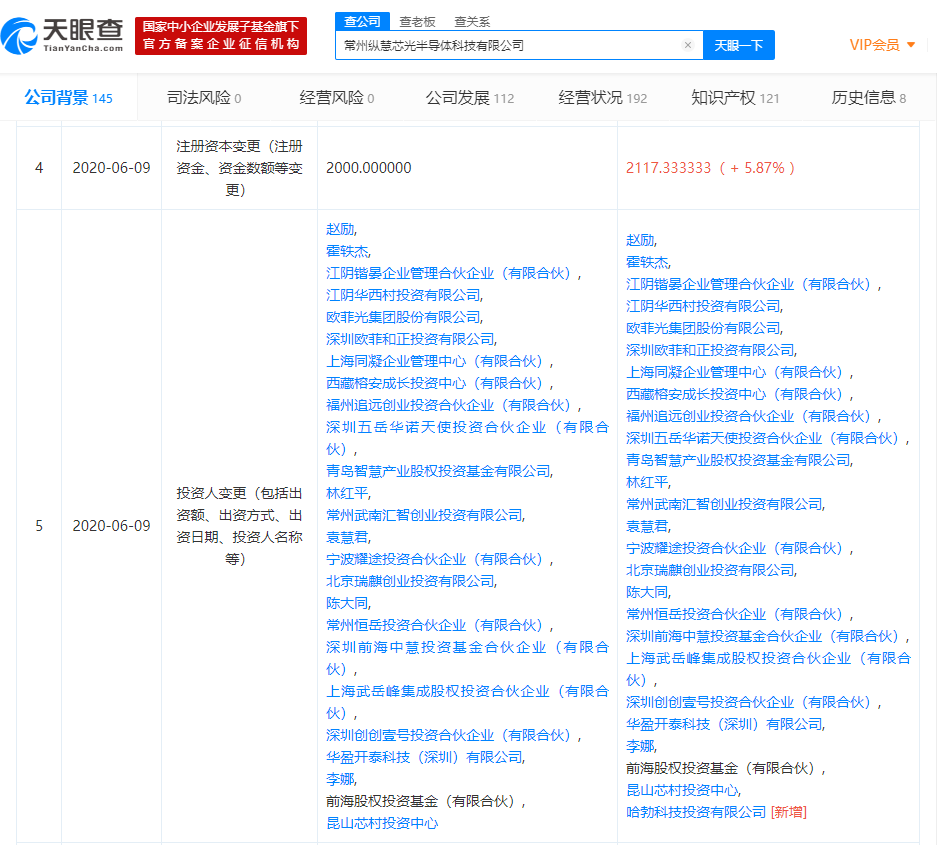Image resolution: width=937 pixels, height=845 pixels.
Task: Click the 国家中小企业发展子基金 red banner
Action: (221, 35)
